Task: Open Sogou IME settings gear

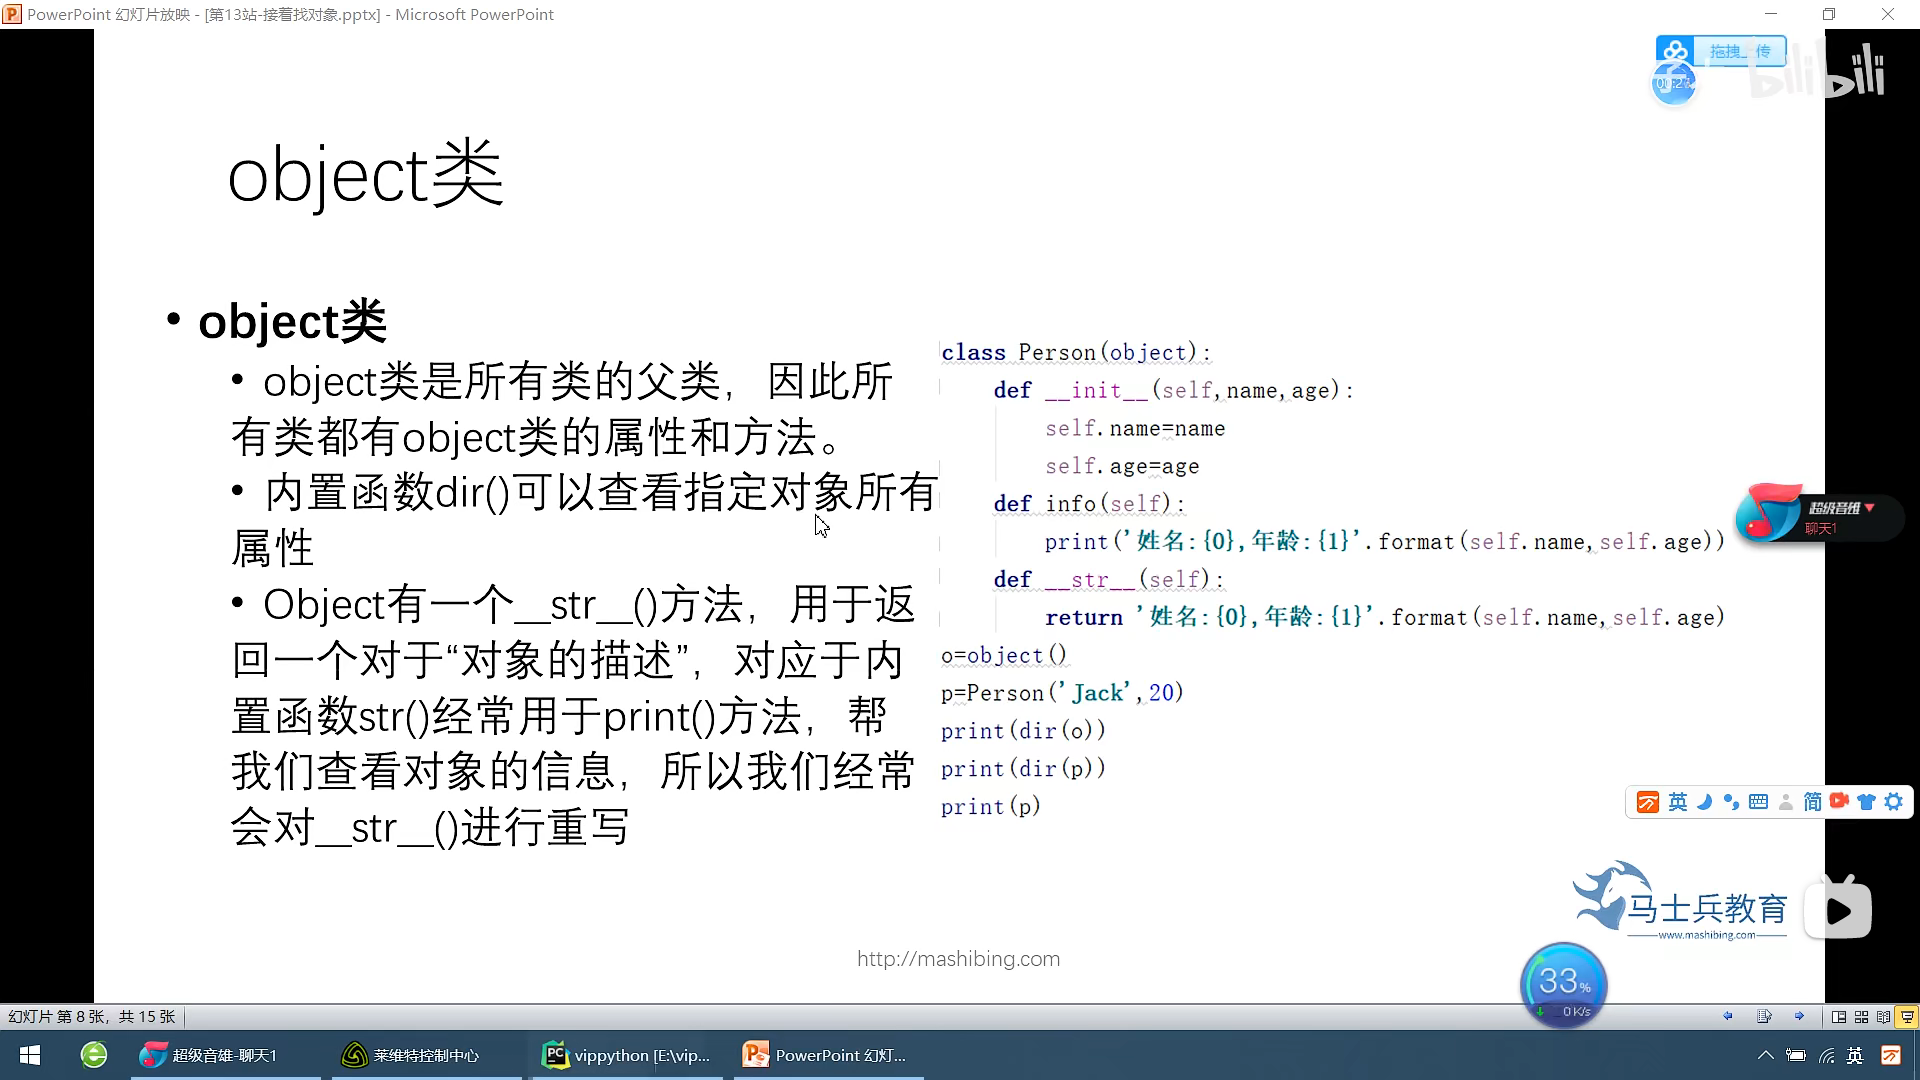Action: (1894, 802)
